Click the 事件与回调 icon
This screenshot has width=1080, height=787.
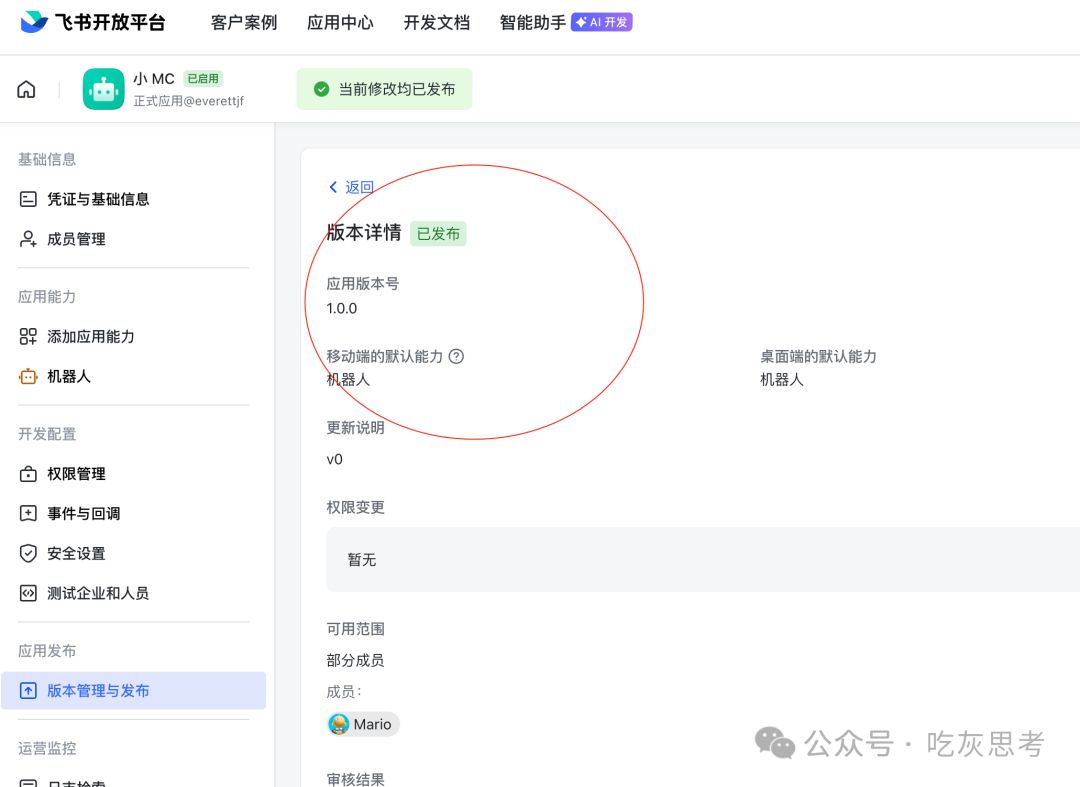click(x=28, y=514)
